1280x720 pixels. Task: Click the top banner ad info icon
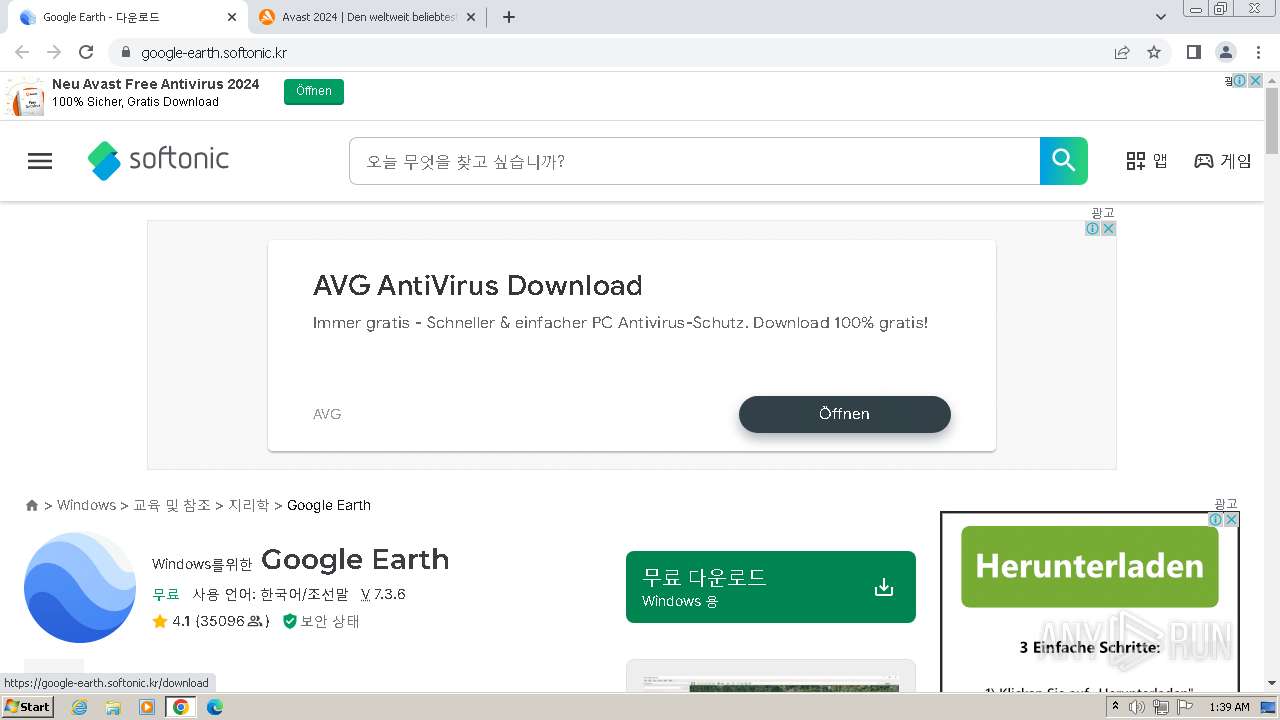point(1239,81)
